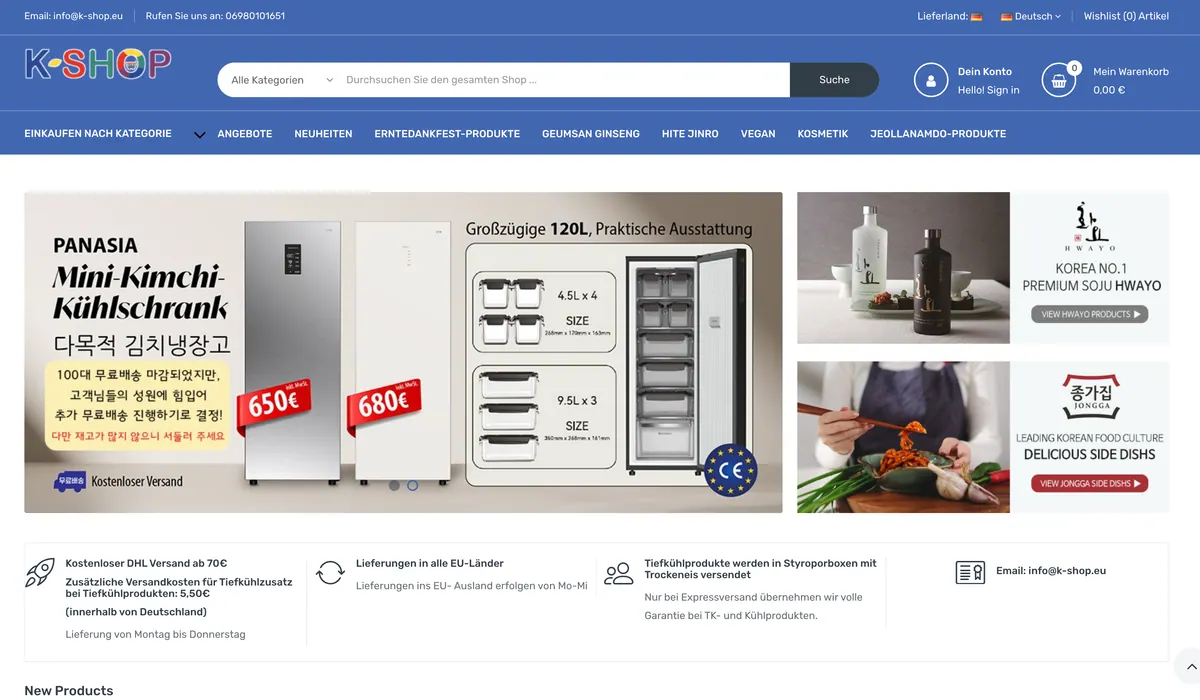The width and height of the screenshot is (1200, 700).
Task: Open the Panasia kimchi fridge banner
Action: (x=403, y=352)
